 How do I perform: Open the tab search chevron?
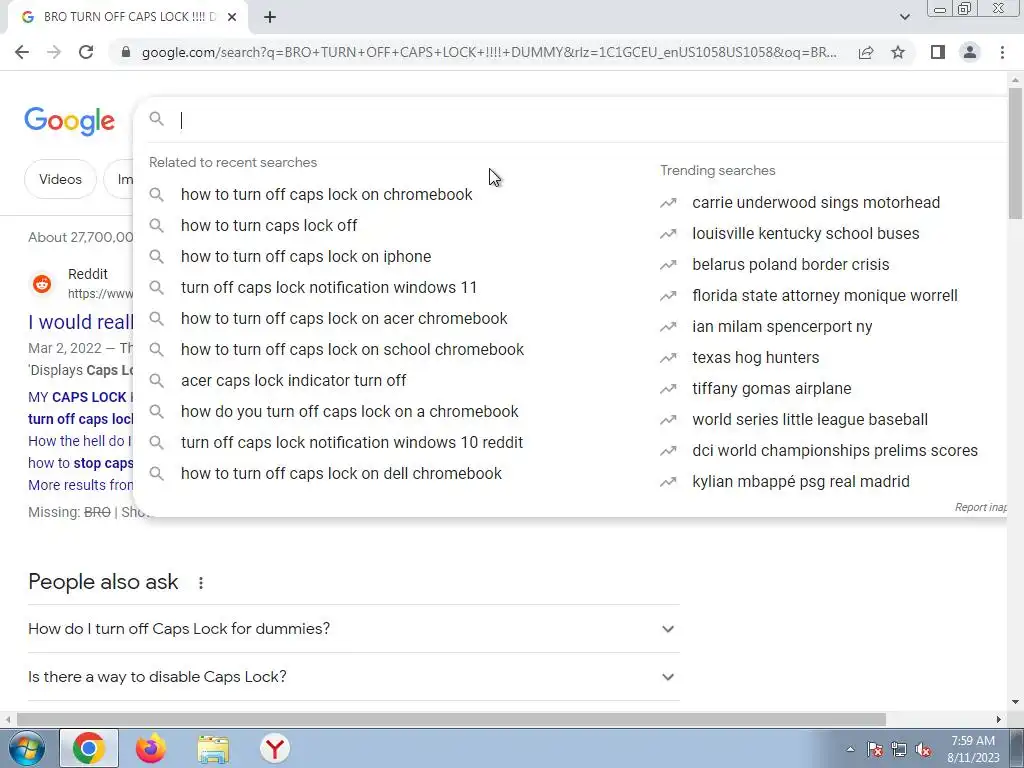[904, 17]
